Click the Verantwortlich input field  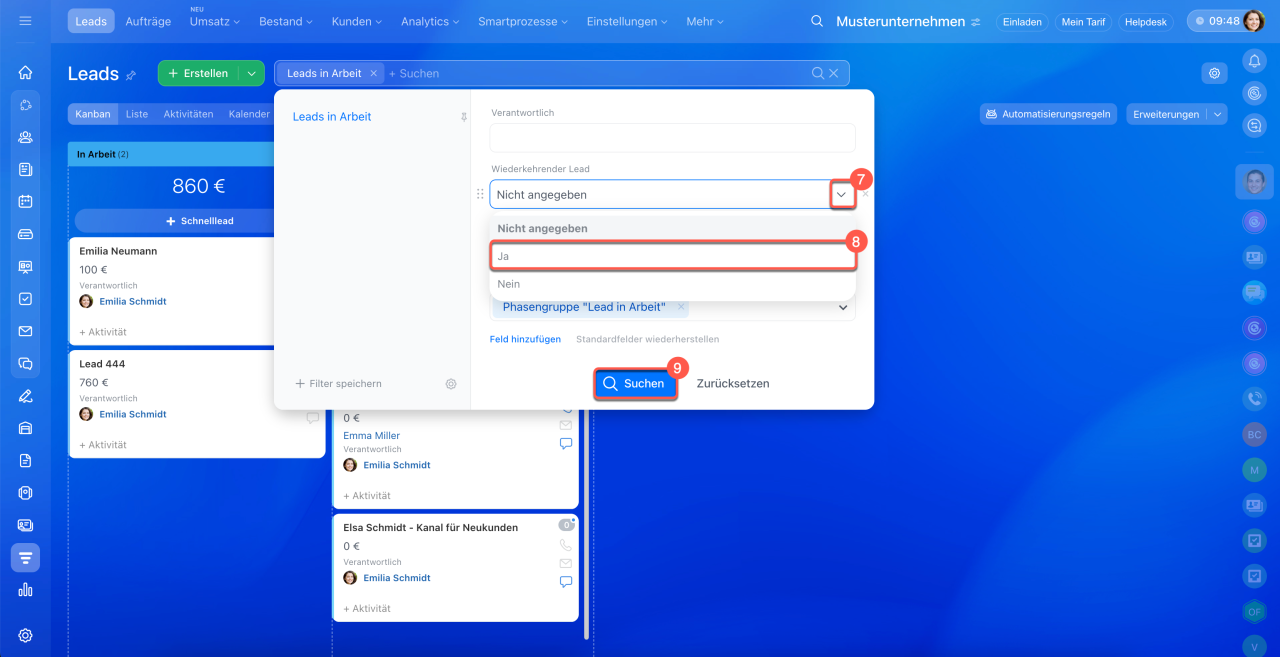[x=673, y=137]
